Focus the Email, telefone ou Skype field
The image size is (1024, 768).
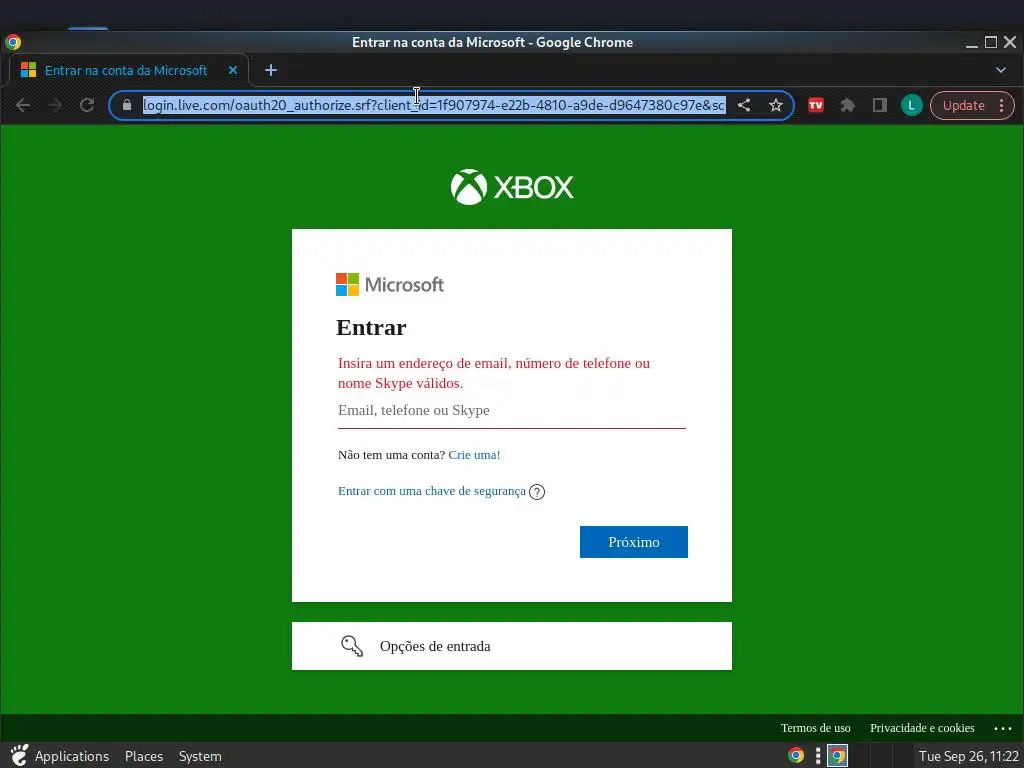point(512,411)
